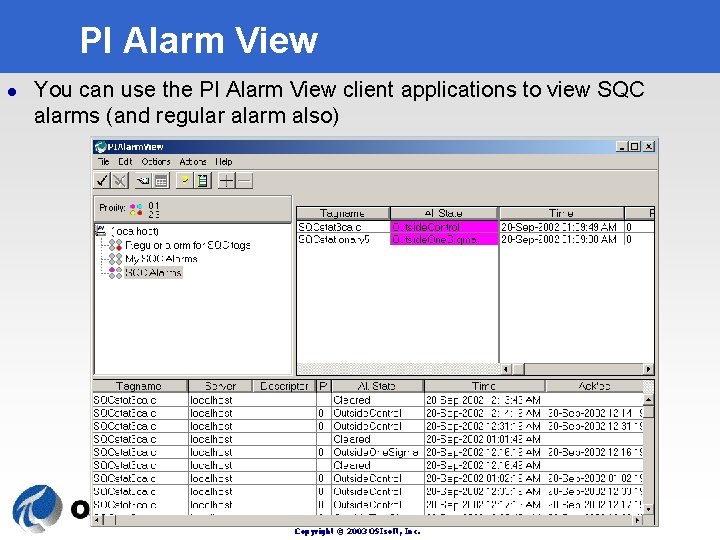Click the magenta priority 0 dot
The height and width of the screenshot is (540, 720).
coord(133,207)
